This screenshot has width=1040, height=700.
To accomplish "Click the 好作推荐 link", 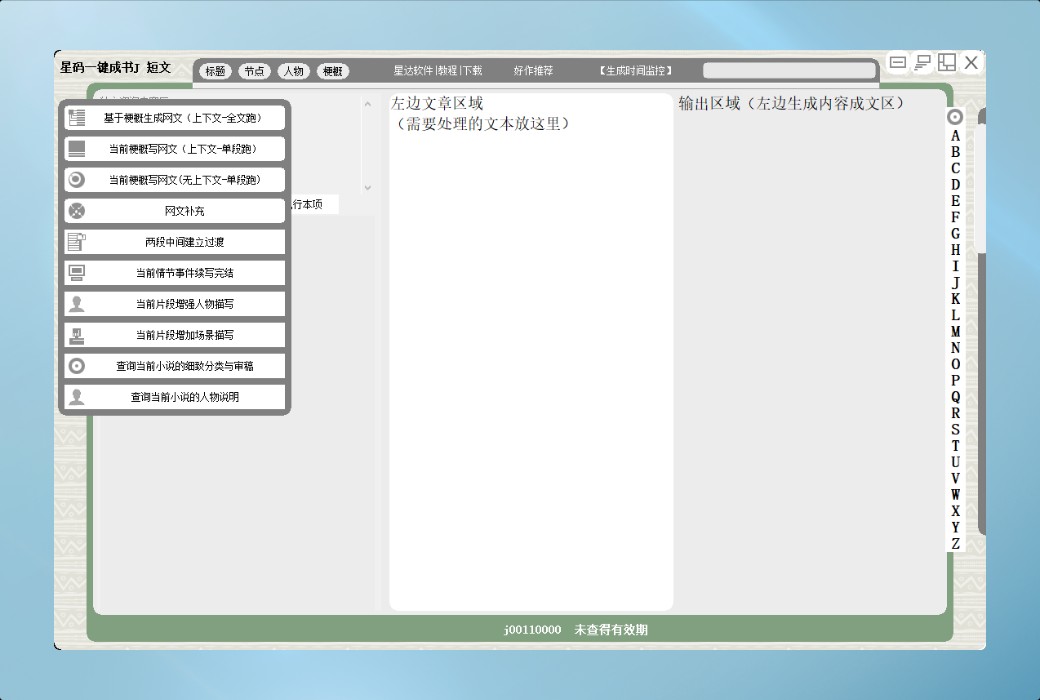I will (533, 71).
